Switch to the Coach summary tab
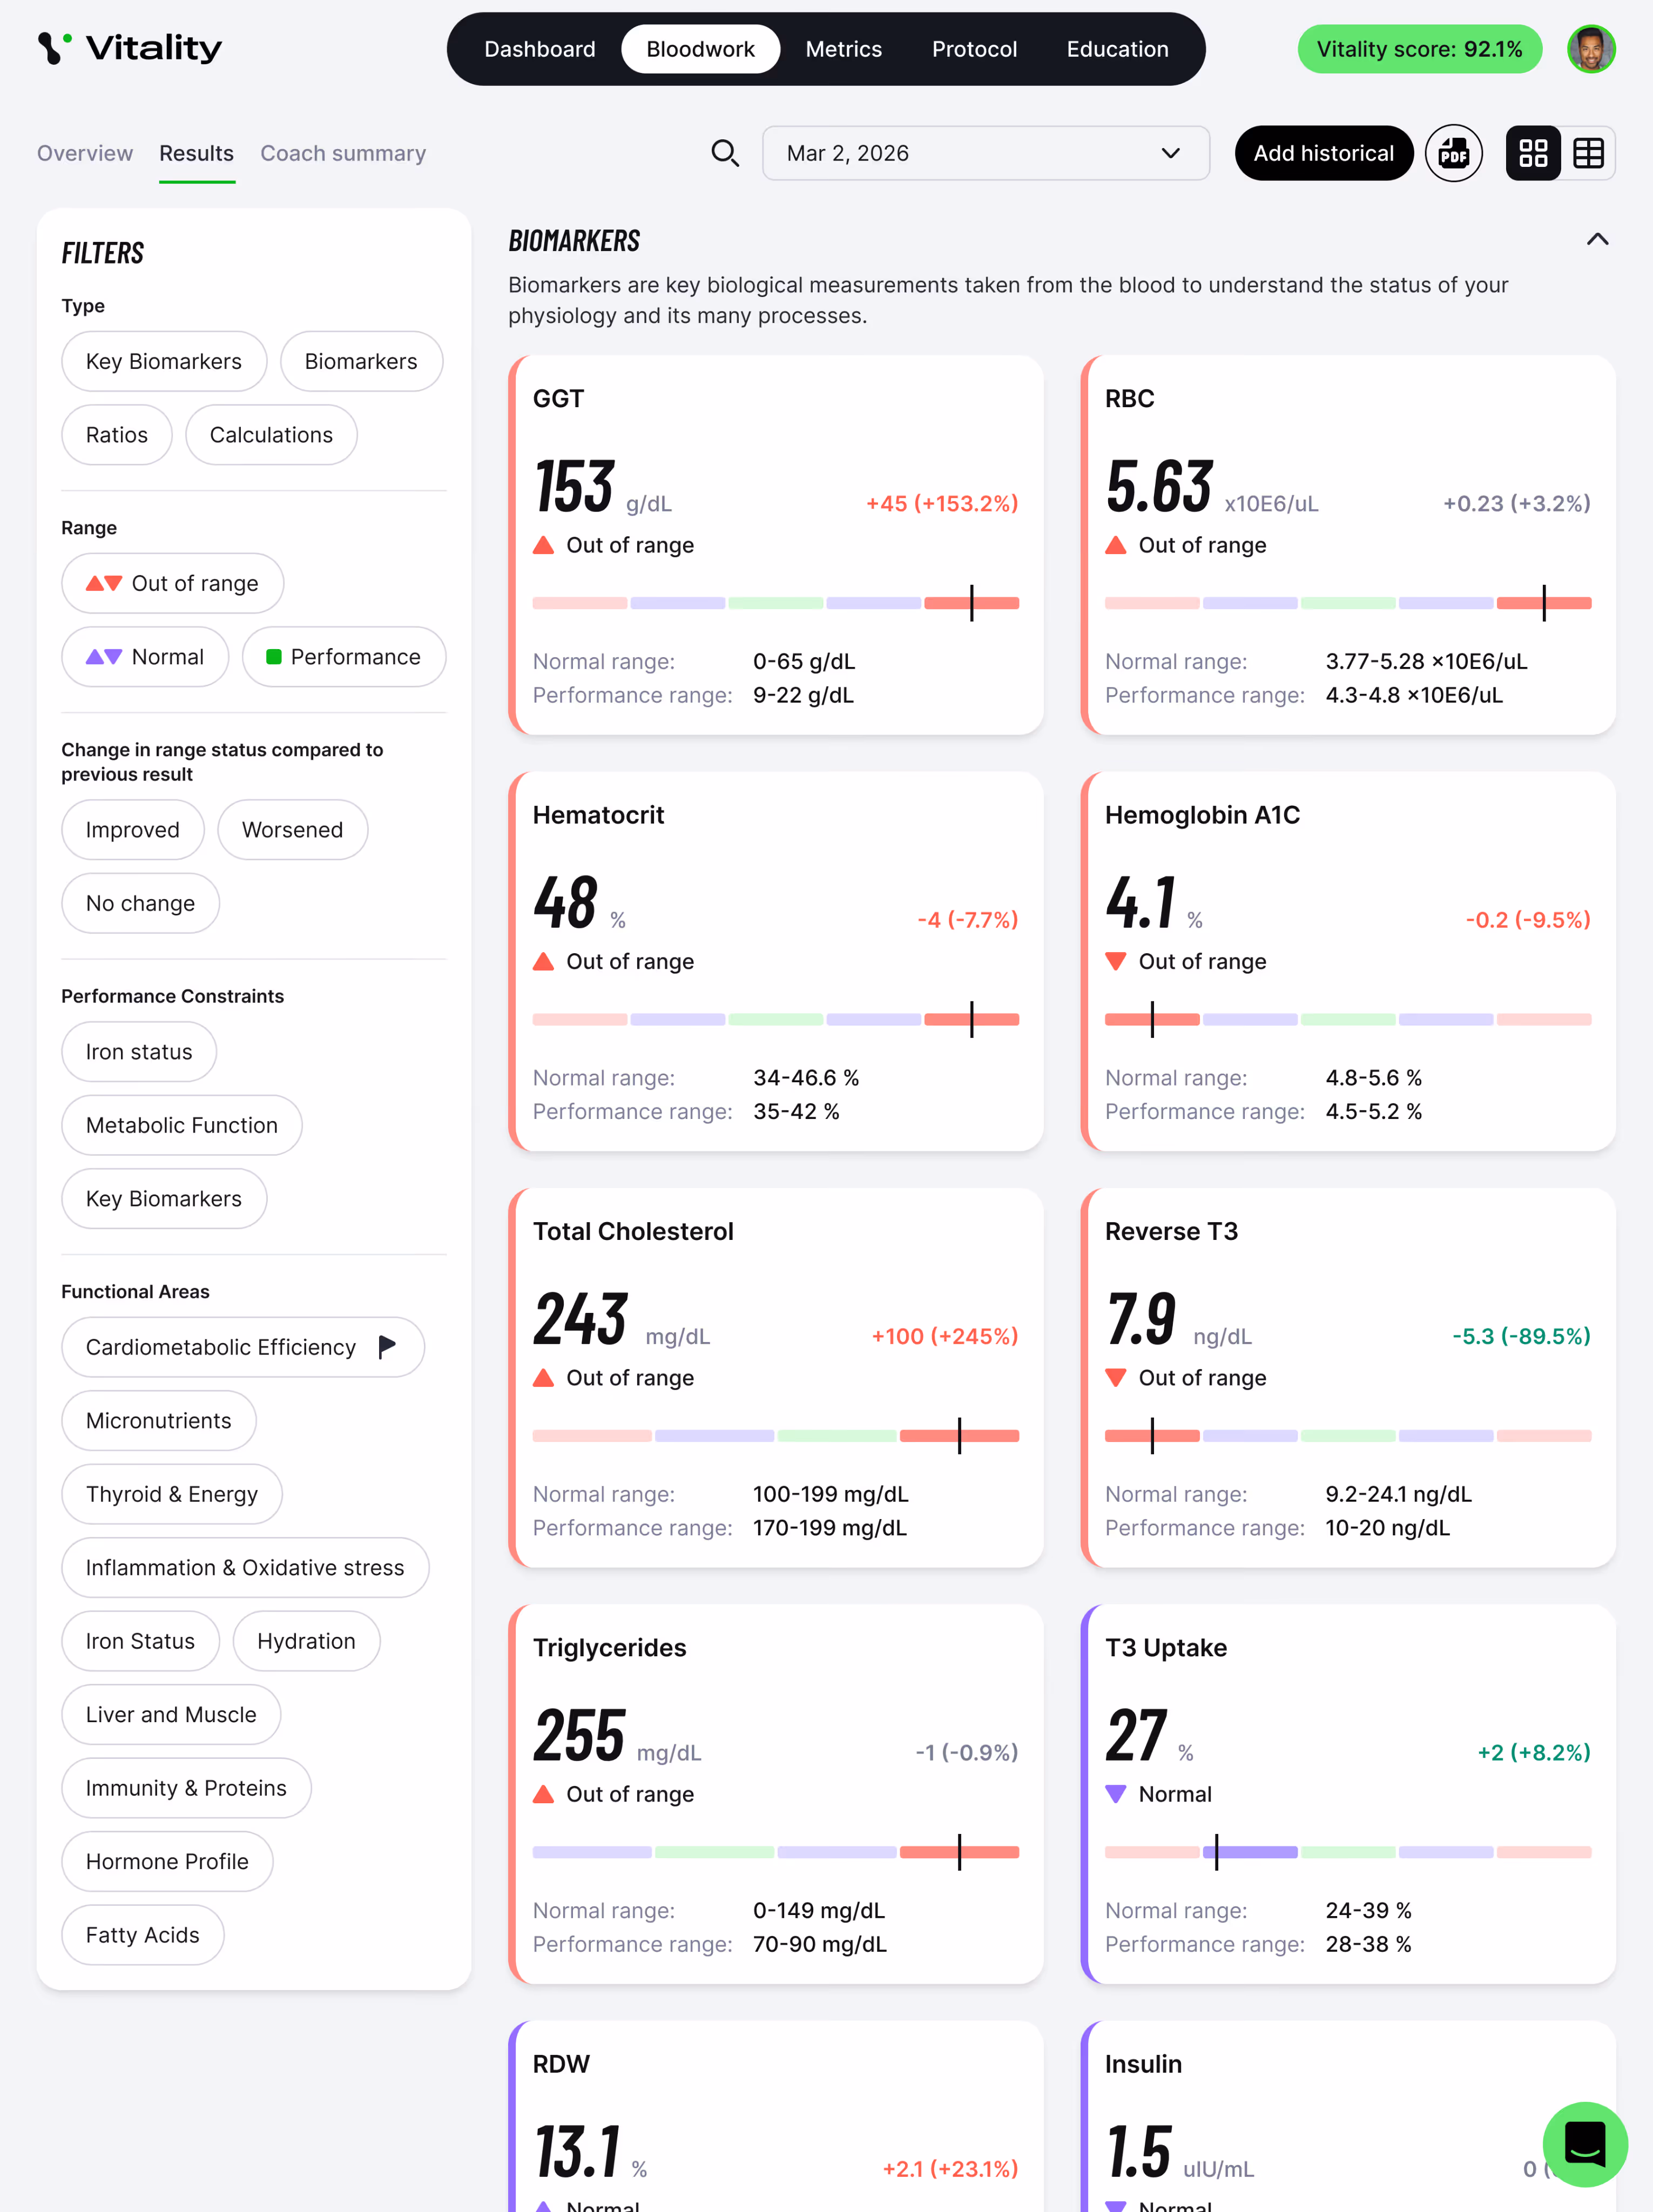Image resolution: width=1653 pixels, height=2212 pixels. 343,153
